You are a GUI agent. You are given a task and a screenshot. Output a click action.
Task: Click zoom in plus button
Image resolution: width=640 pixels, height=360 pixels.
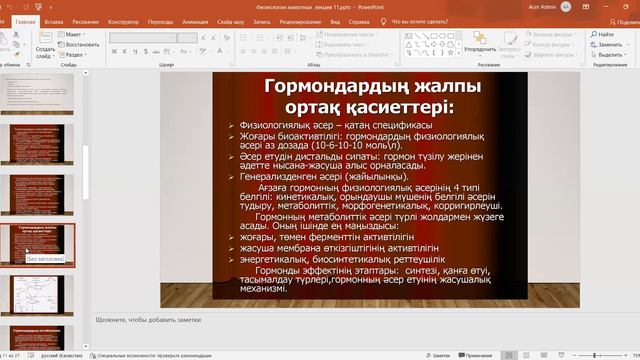(625, 356)
